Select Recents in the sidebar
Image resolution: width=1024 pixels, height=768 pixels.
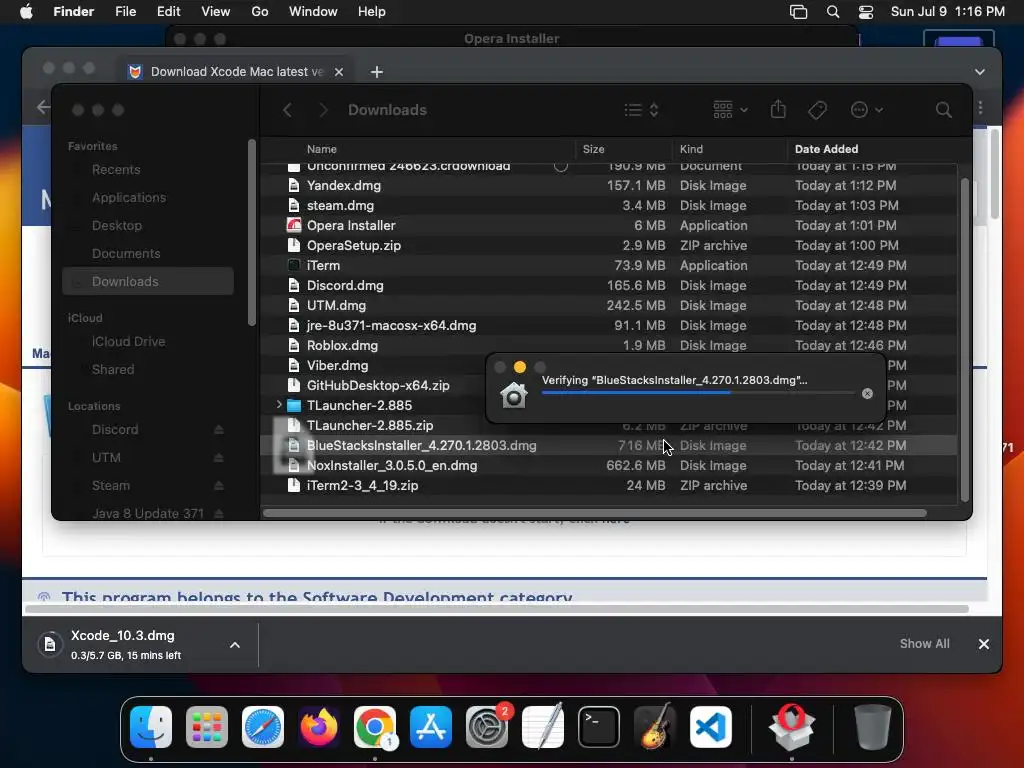[148, 170]
